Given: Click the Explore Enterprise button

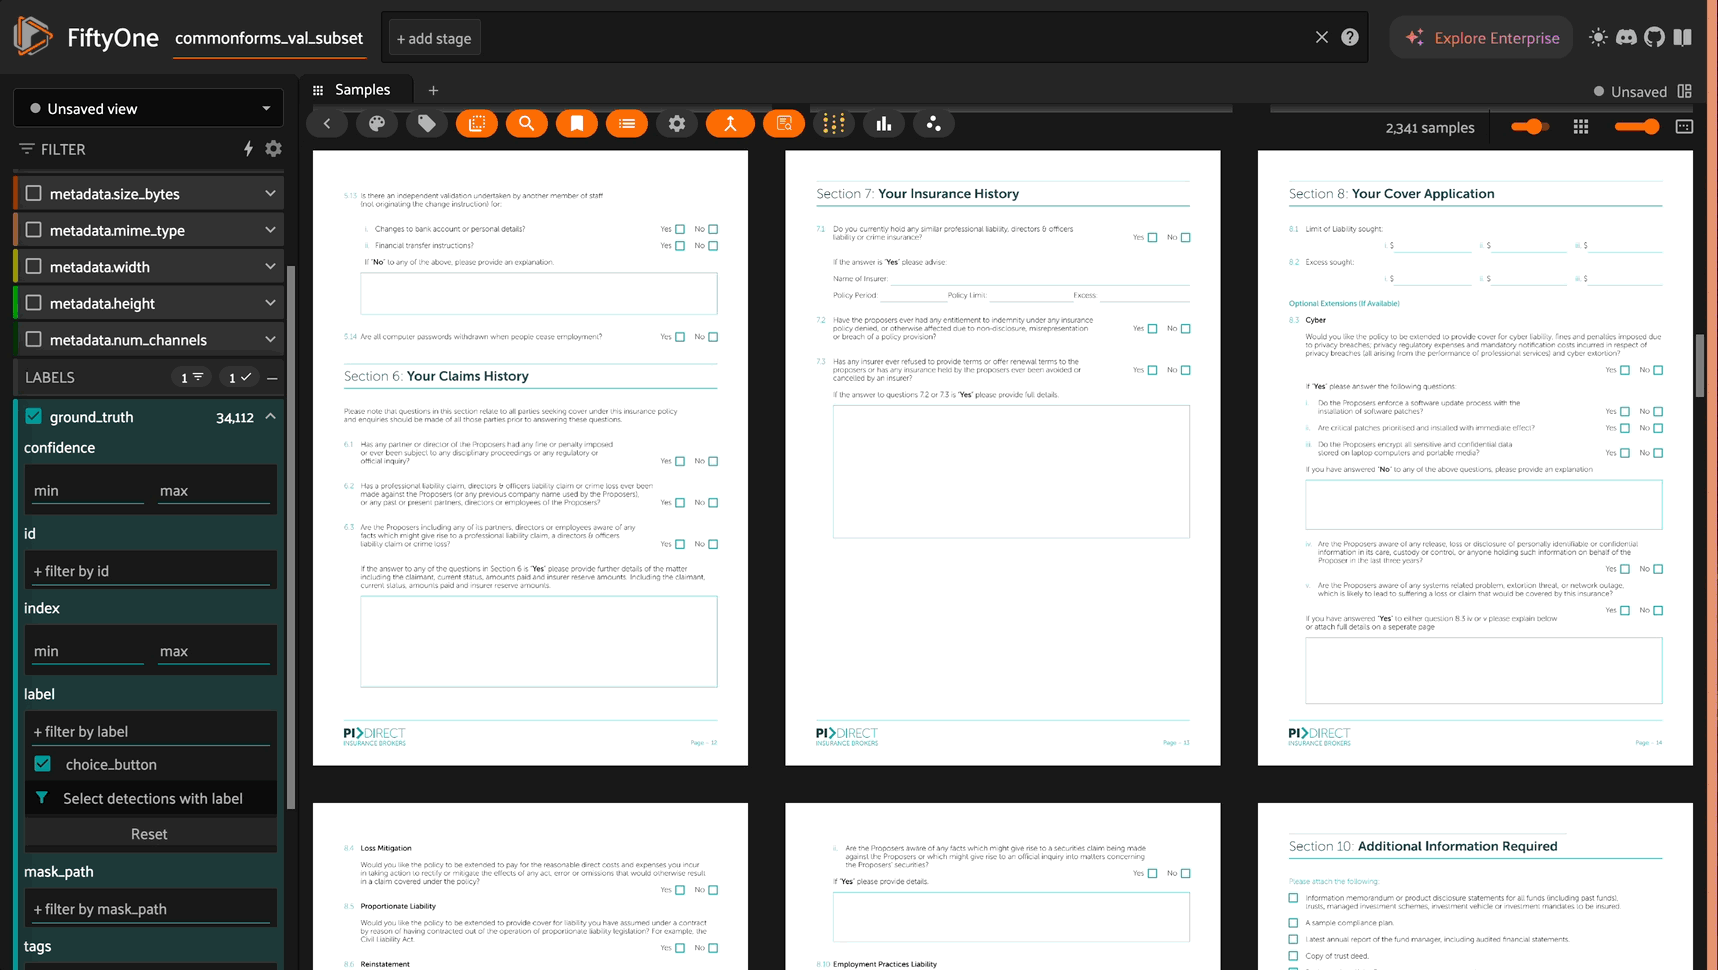Looking at the screenshot, I should (x=1482, y=38).
